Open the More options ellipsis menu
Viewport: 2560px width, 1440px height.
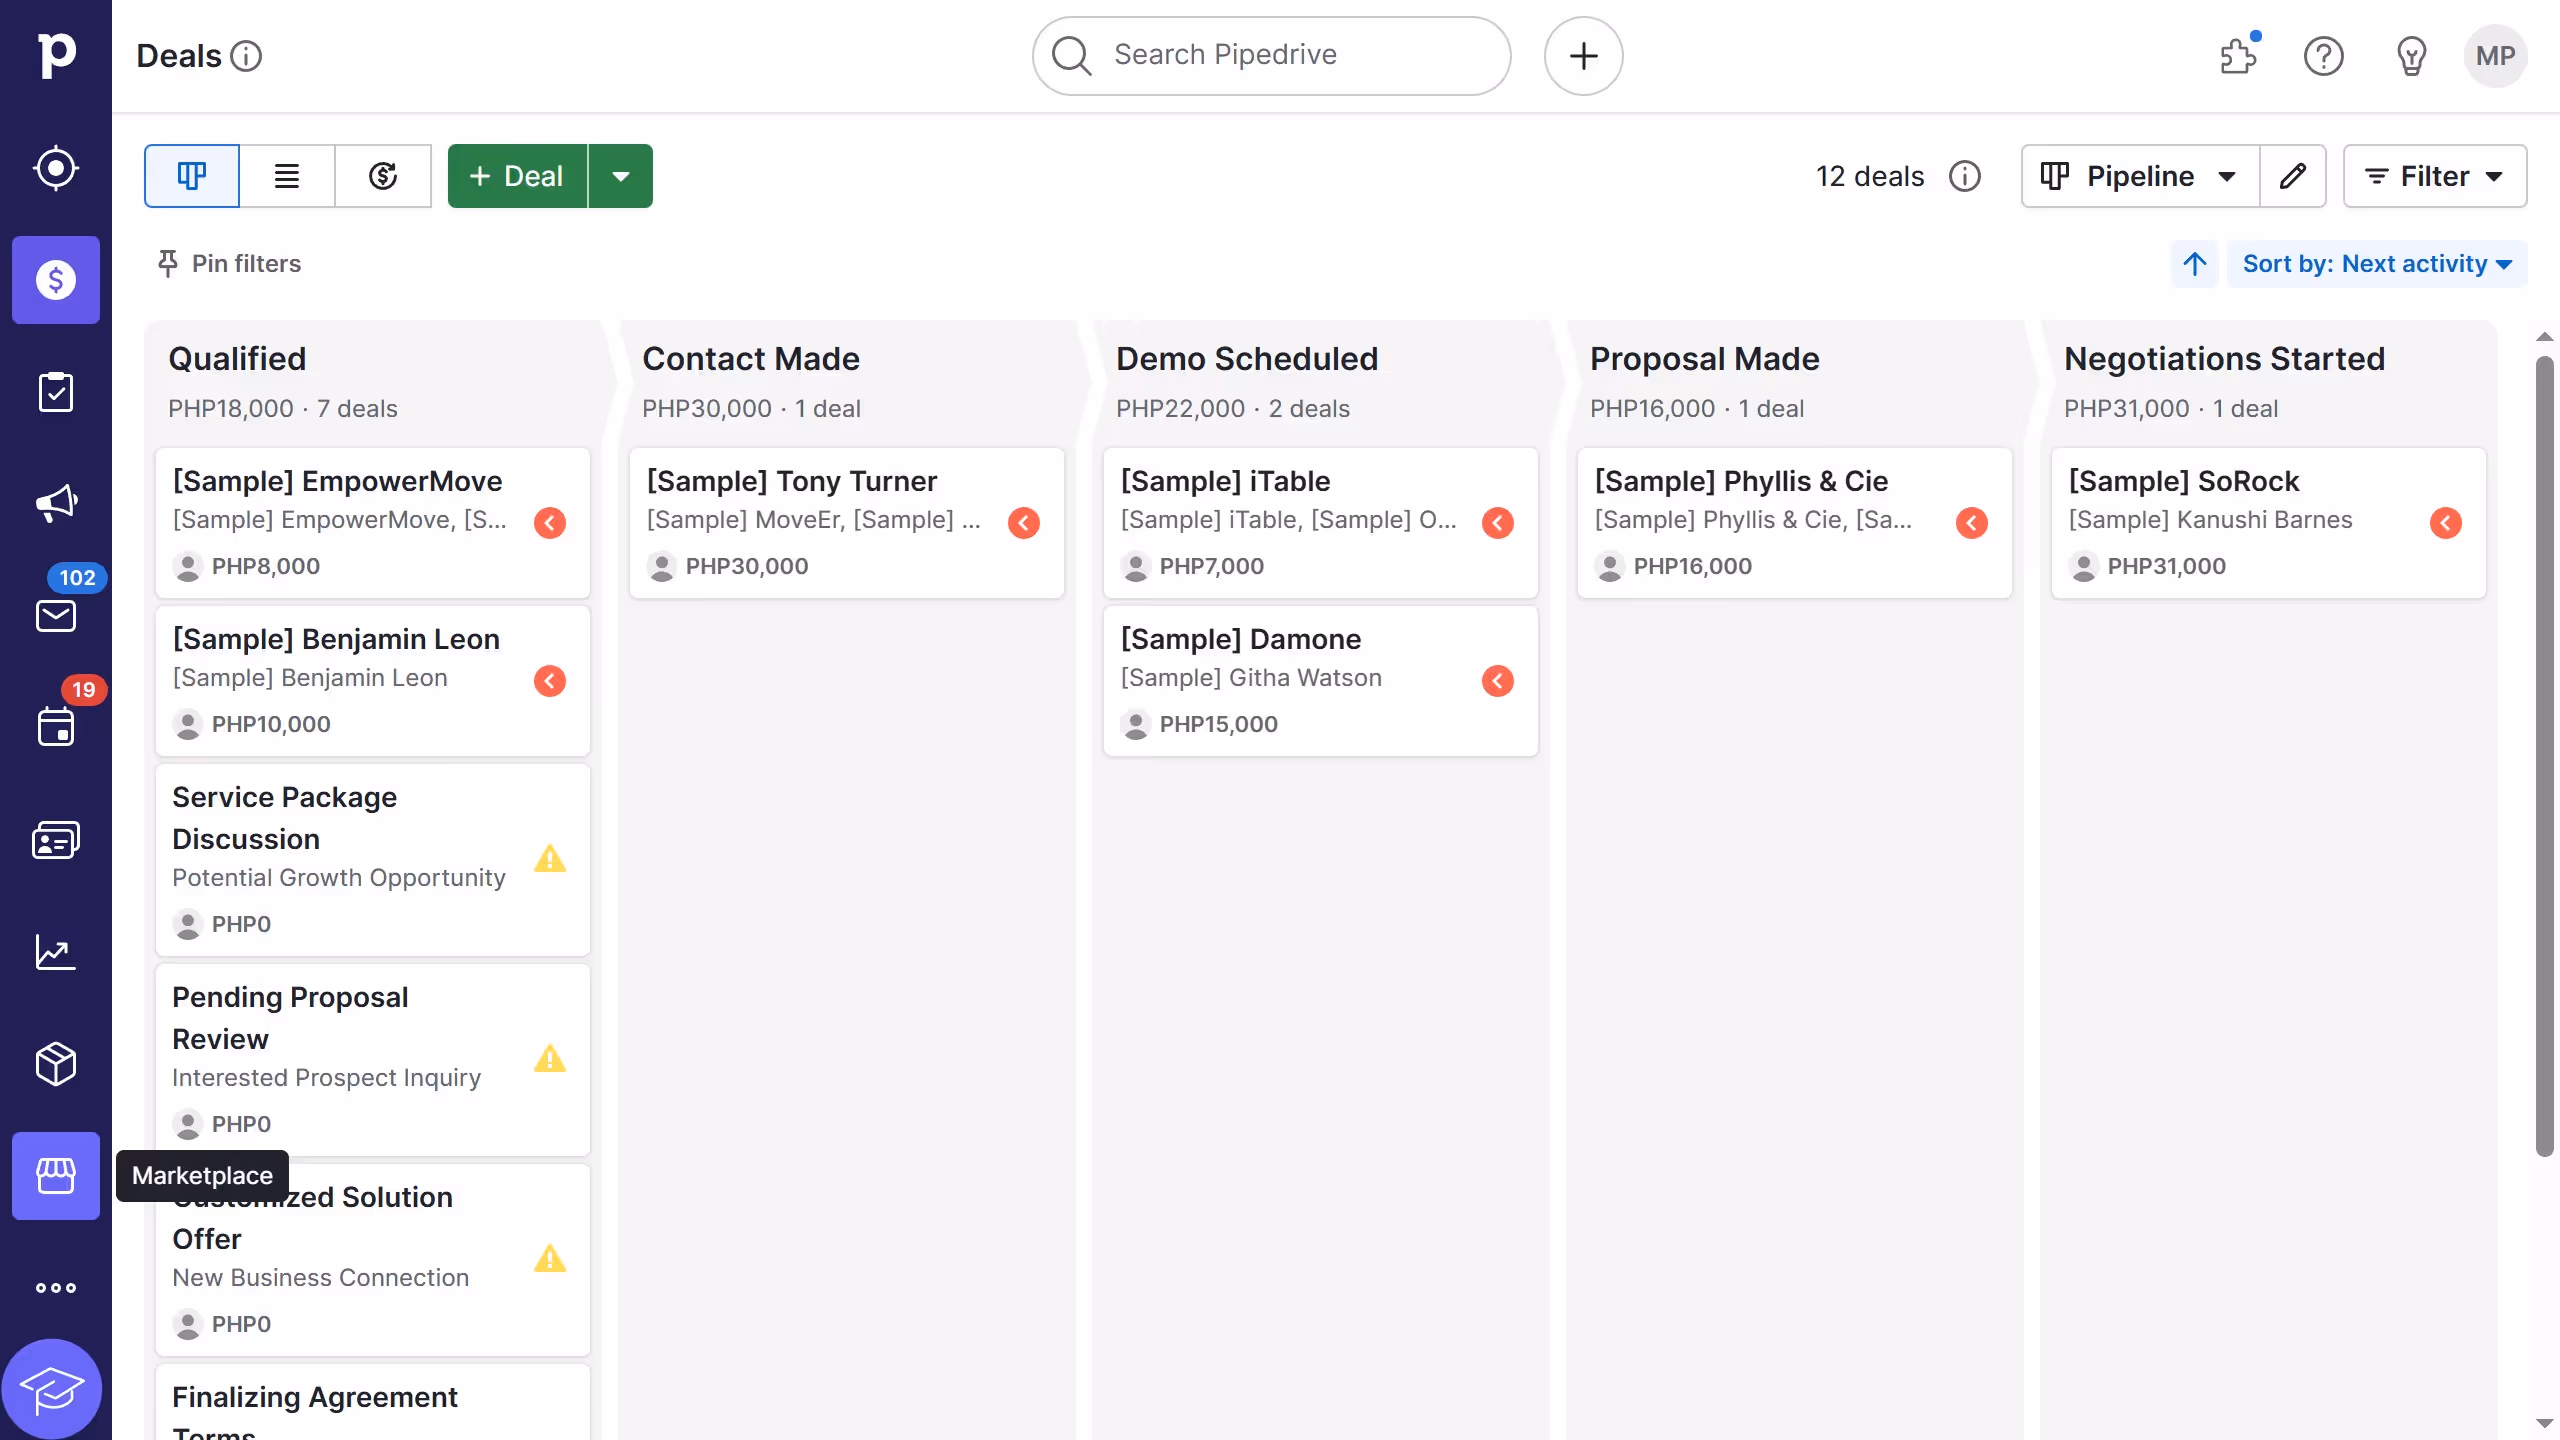point(55,1287)
